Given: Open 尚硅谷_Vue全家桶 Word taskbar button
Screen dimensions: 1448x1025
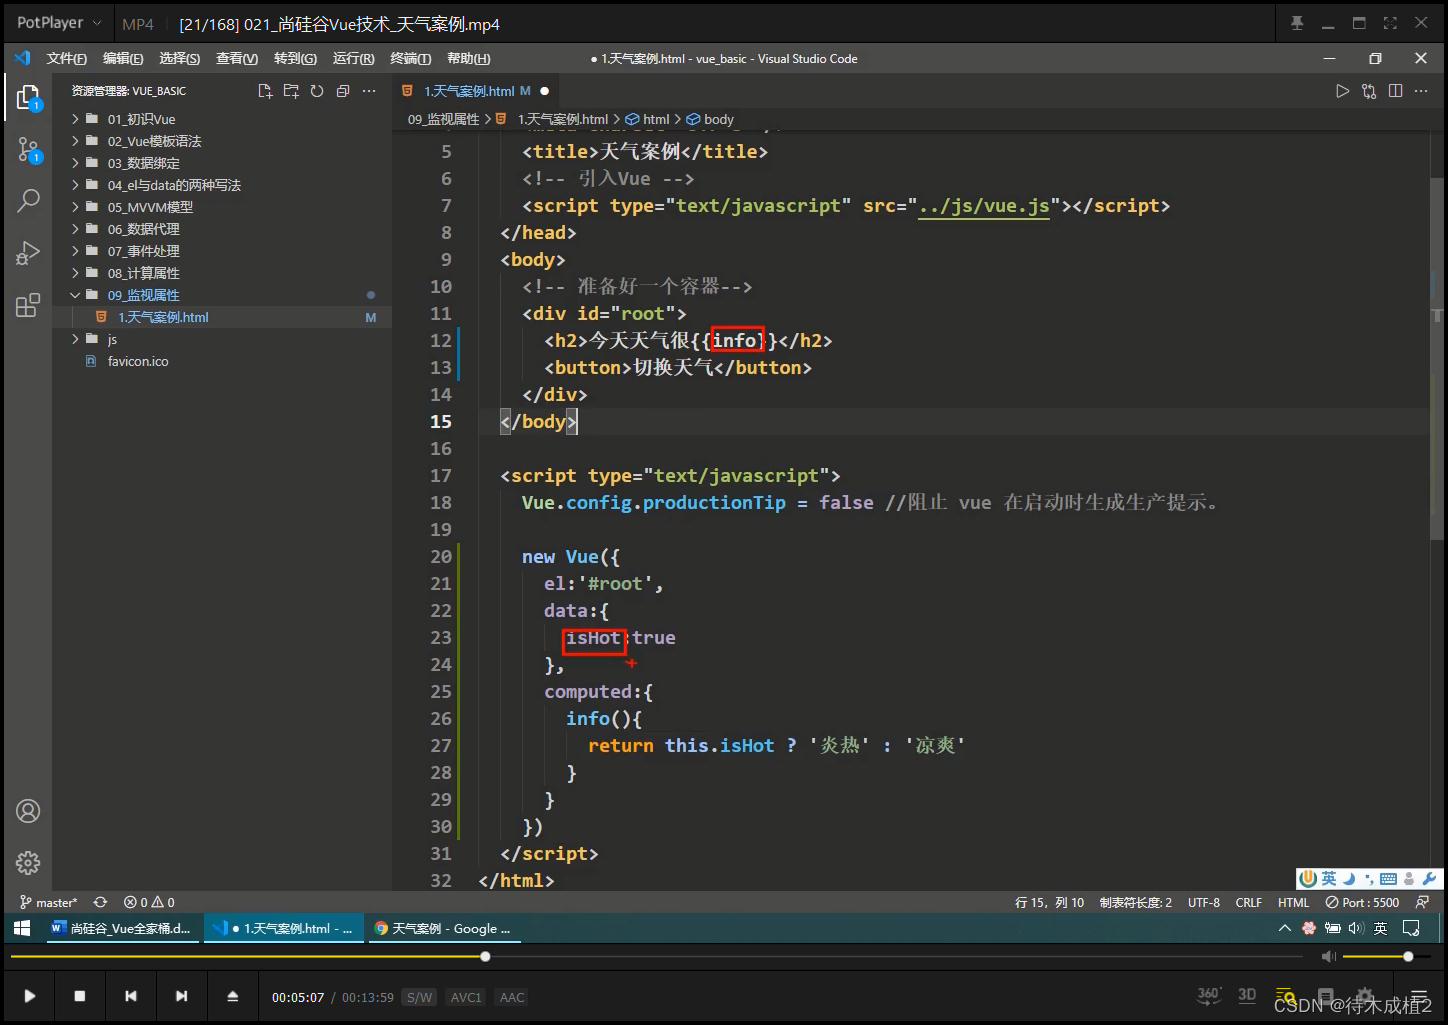Looking at the screenshot, I should coord(121,929).
